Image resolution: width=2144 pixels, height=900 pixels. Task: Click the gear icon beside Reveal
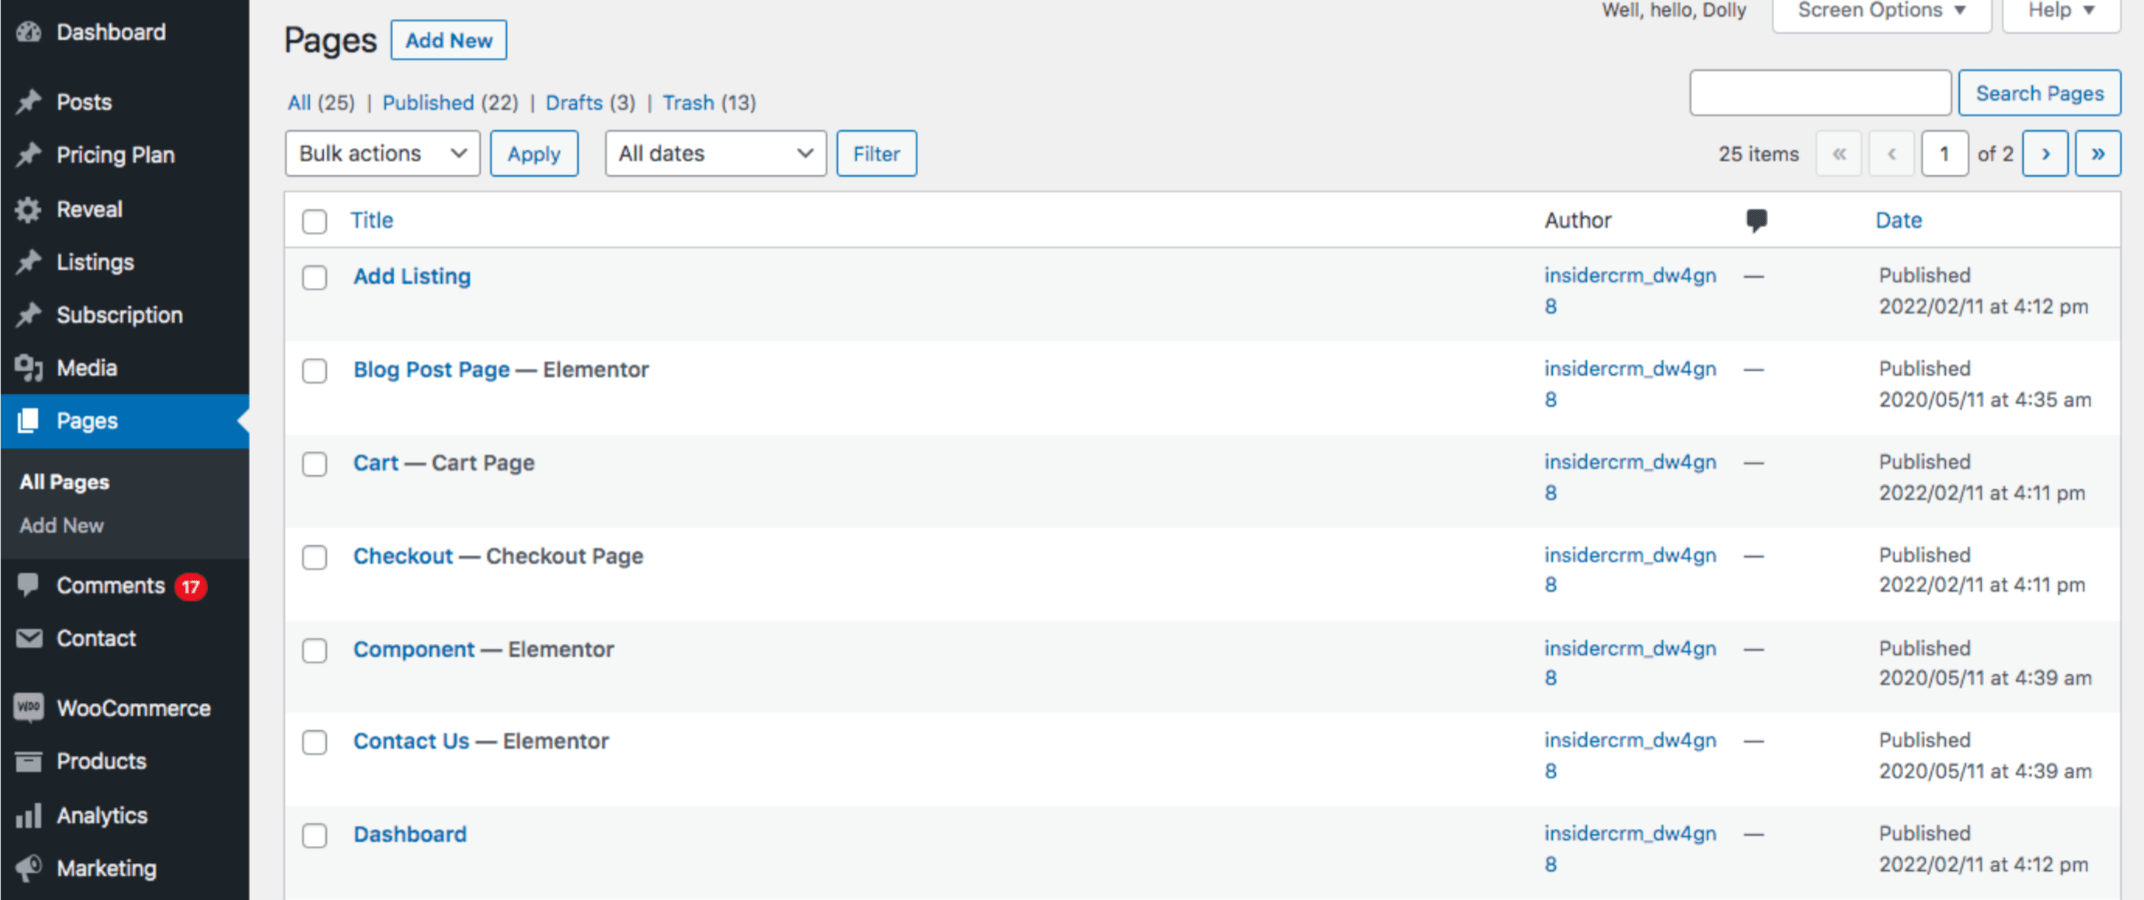[29, 210]
